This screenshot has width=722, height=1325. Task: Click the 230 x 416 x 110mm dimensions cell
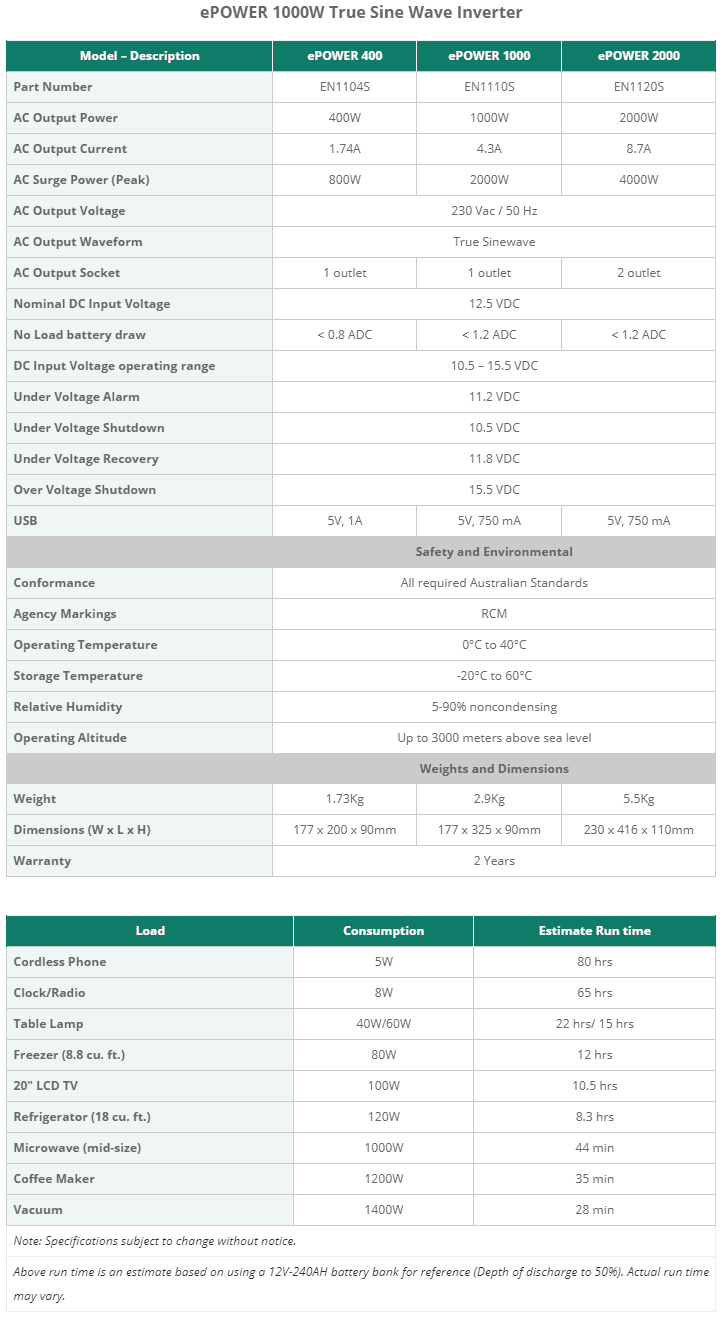click(639, 830)
